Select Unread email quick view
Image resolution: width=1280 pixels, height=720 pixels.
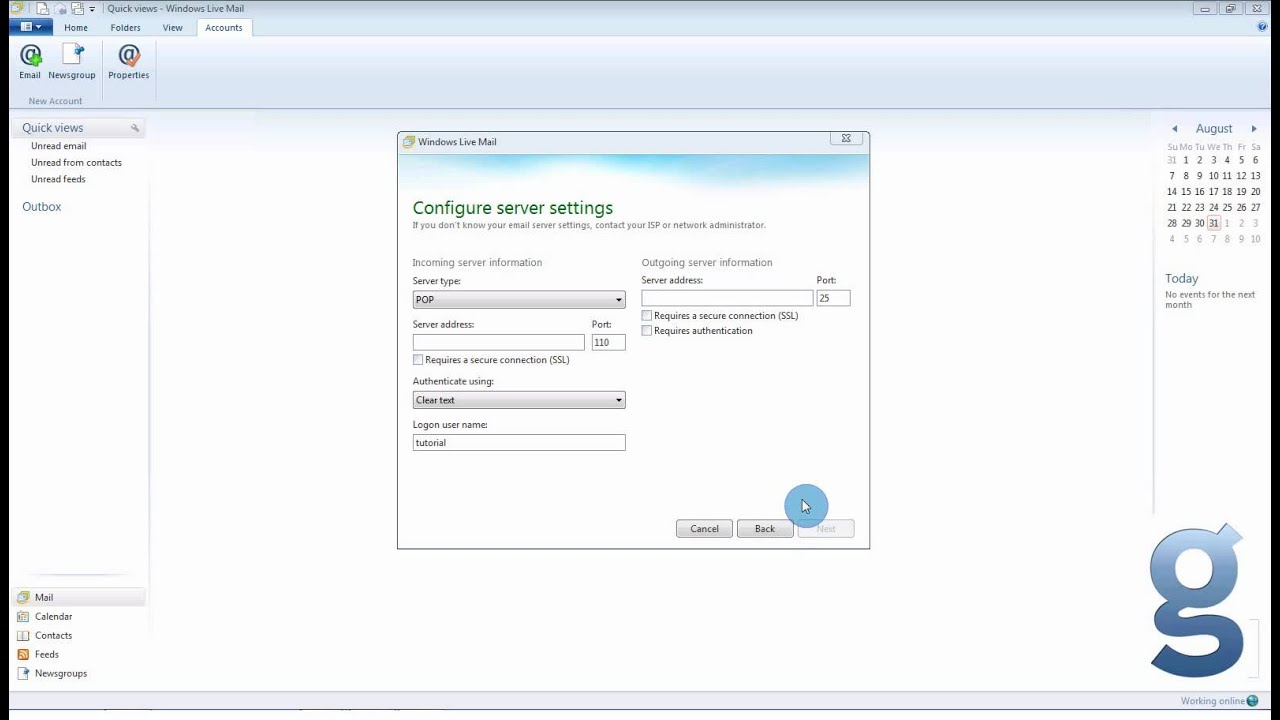(x=58, y=146)
